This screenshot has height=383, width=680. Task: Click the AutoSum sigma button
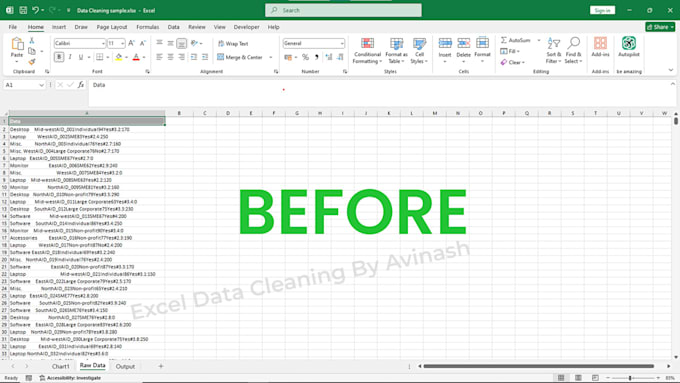(x=515, y=40)
